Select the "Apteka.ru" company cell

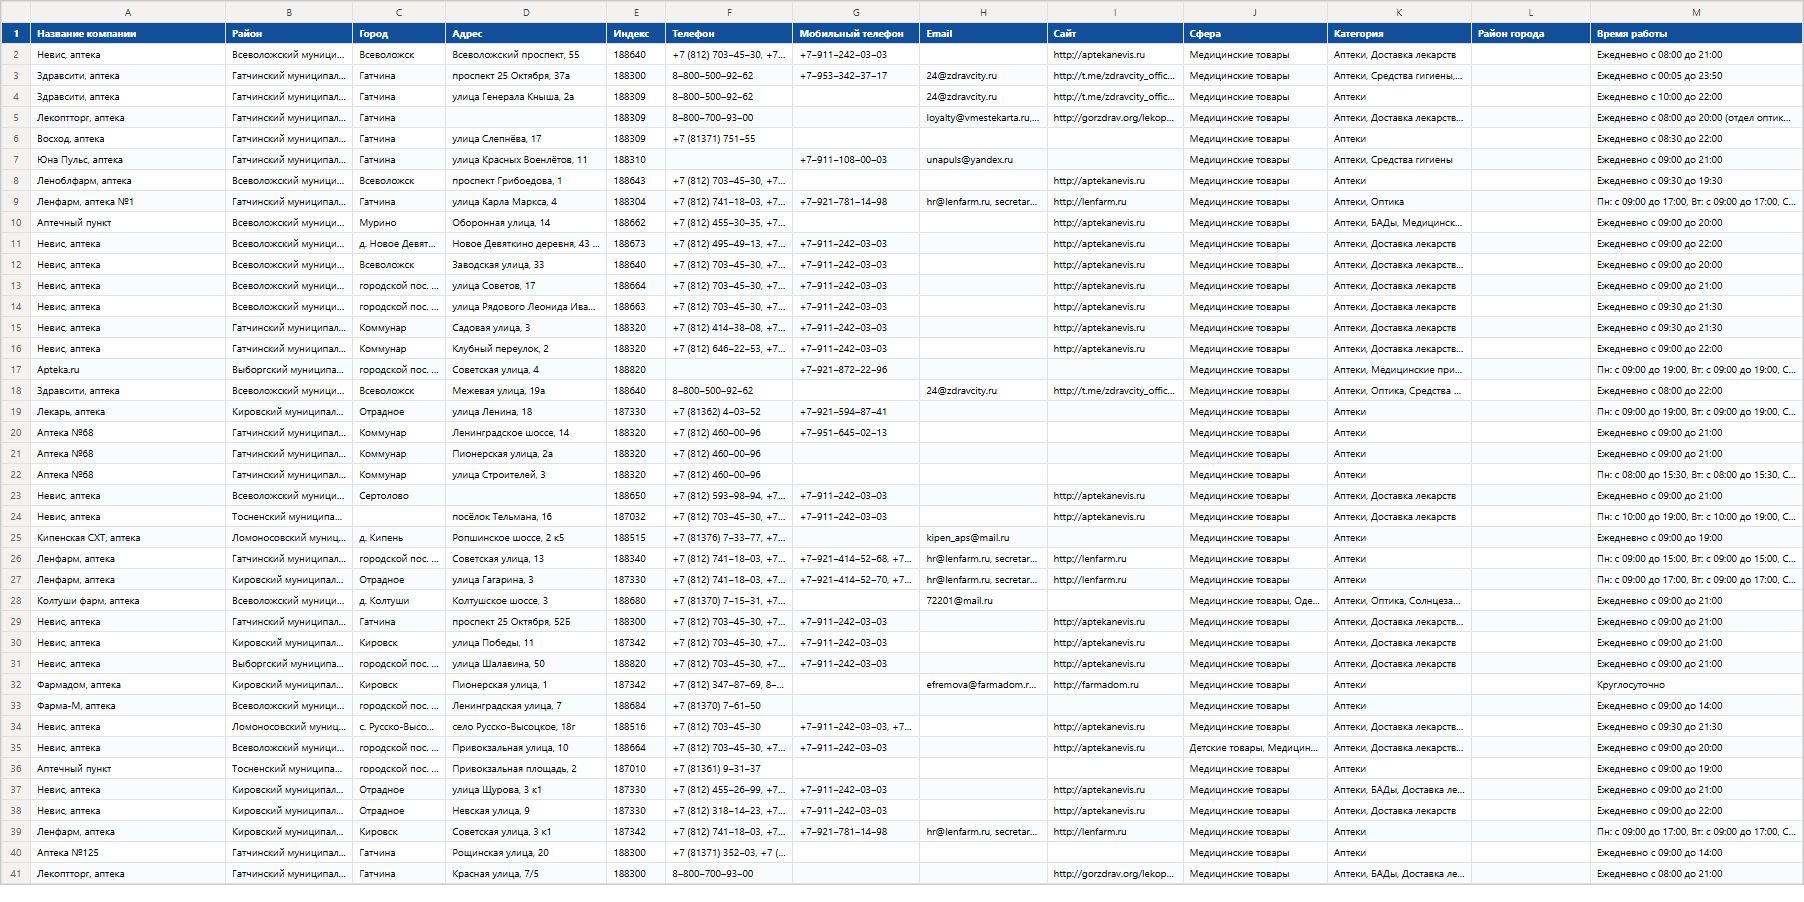click(128, 370)
